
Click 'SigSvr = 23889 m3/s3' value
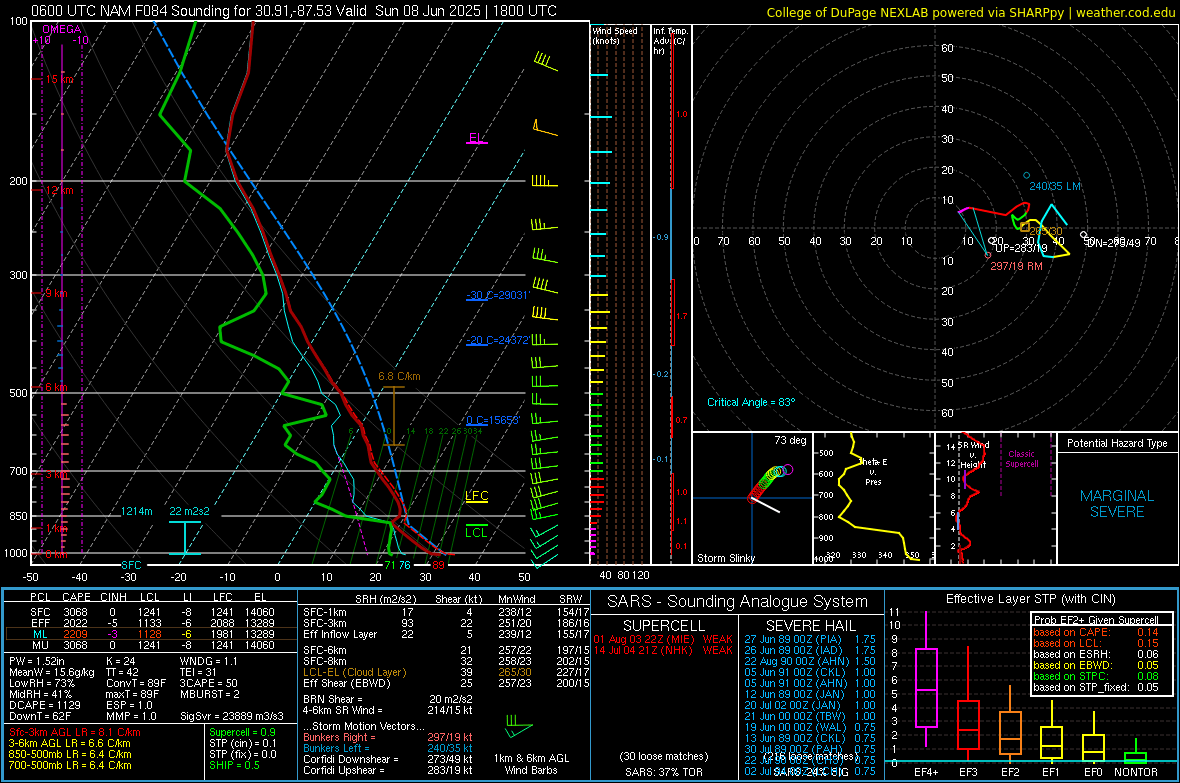[x=232, y=716]
